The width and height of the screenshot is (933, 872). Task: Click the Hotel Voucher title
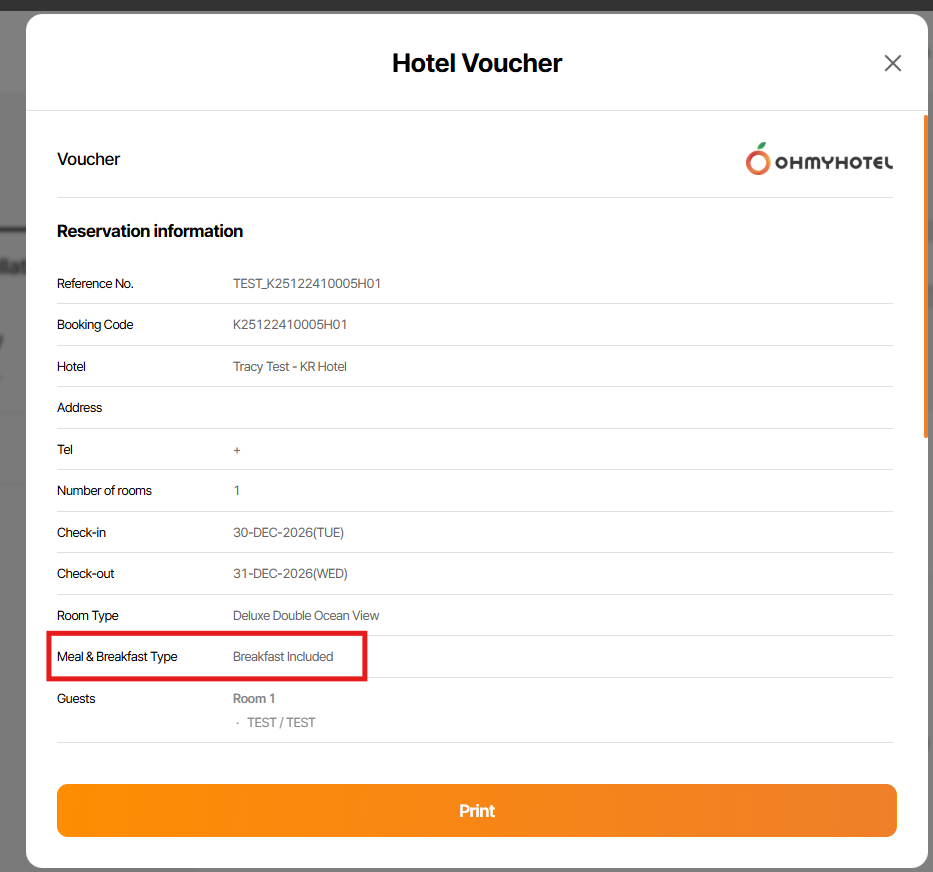point(477,63)
